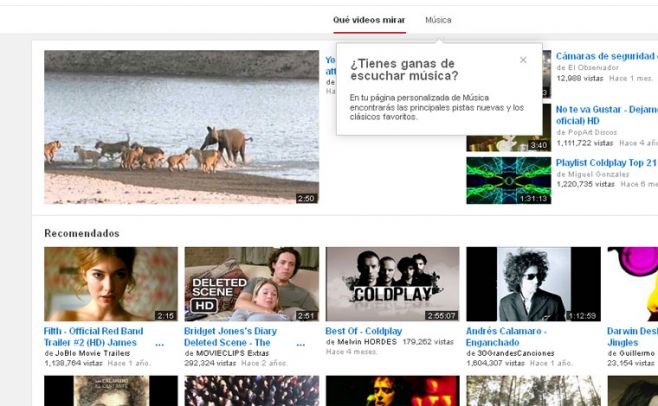Screen dimensions: 658x406
Task: Open Andrés Calamaro - Enganchado title
Action: (x=507, y=337)
